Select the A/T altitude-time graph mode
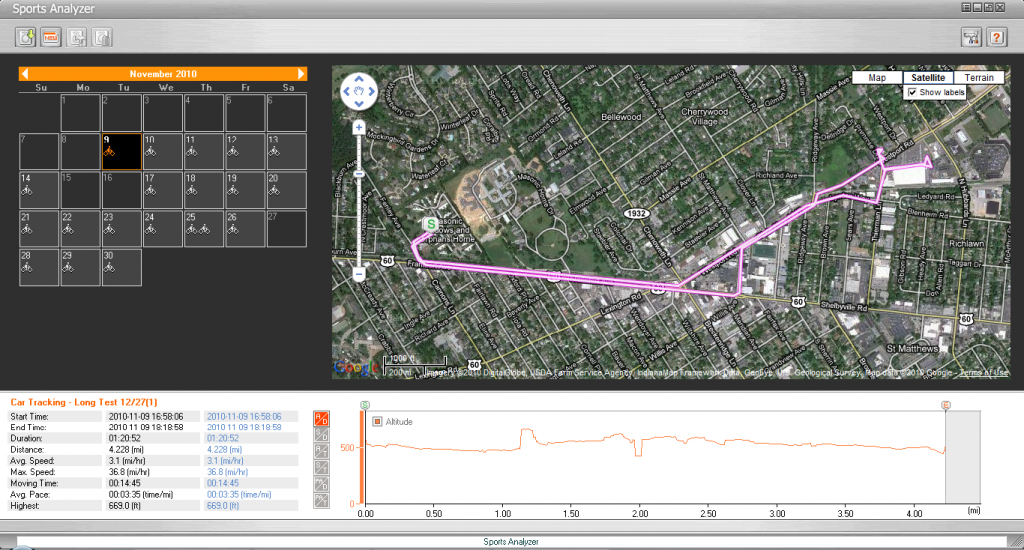This screenshot has width=1024, height=550. 321,451
